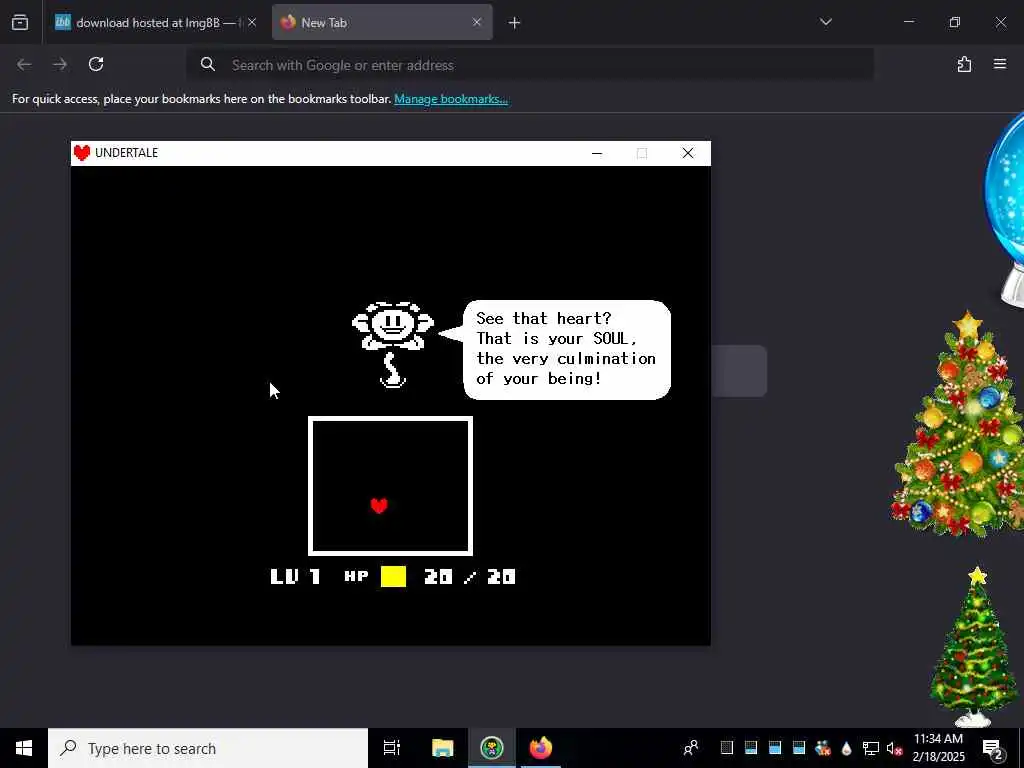Go forward one page in Firefox

click(x=60, y=64)
